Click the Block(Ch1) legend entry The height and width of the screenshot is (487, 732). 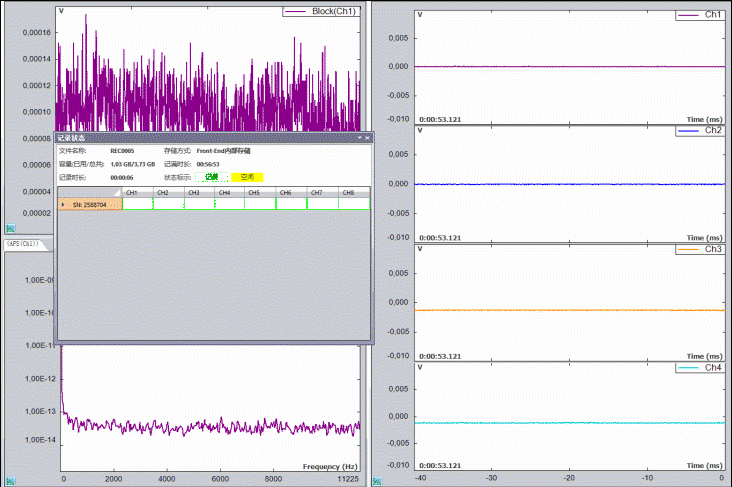pos(333,12)
